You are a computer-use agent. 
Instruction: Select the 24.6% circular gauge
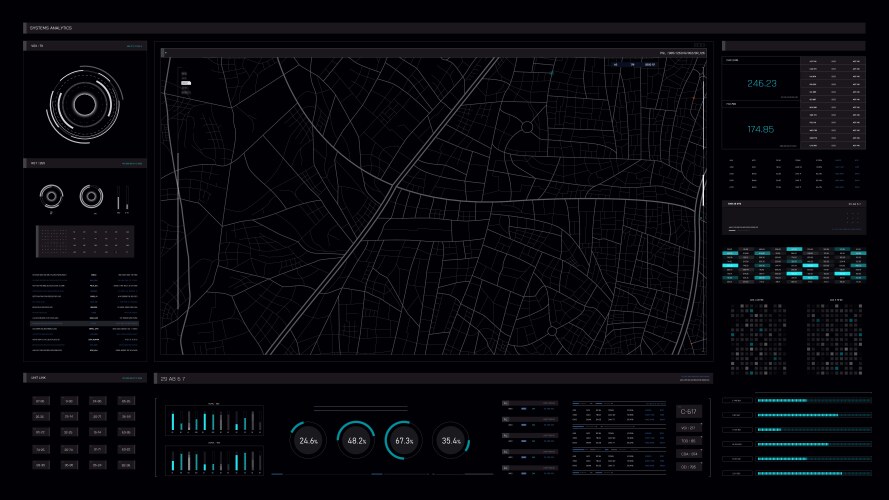coord(308,440)
